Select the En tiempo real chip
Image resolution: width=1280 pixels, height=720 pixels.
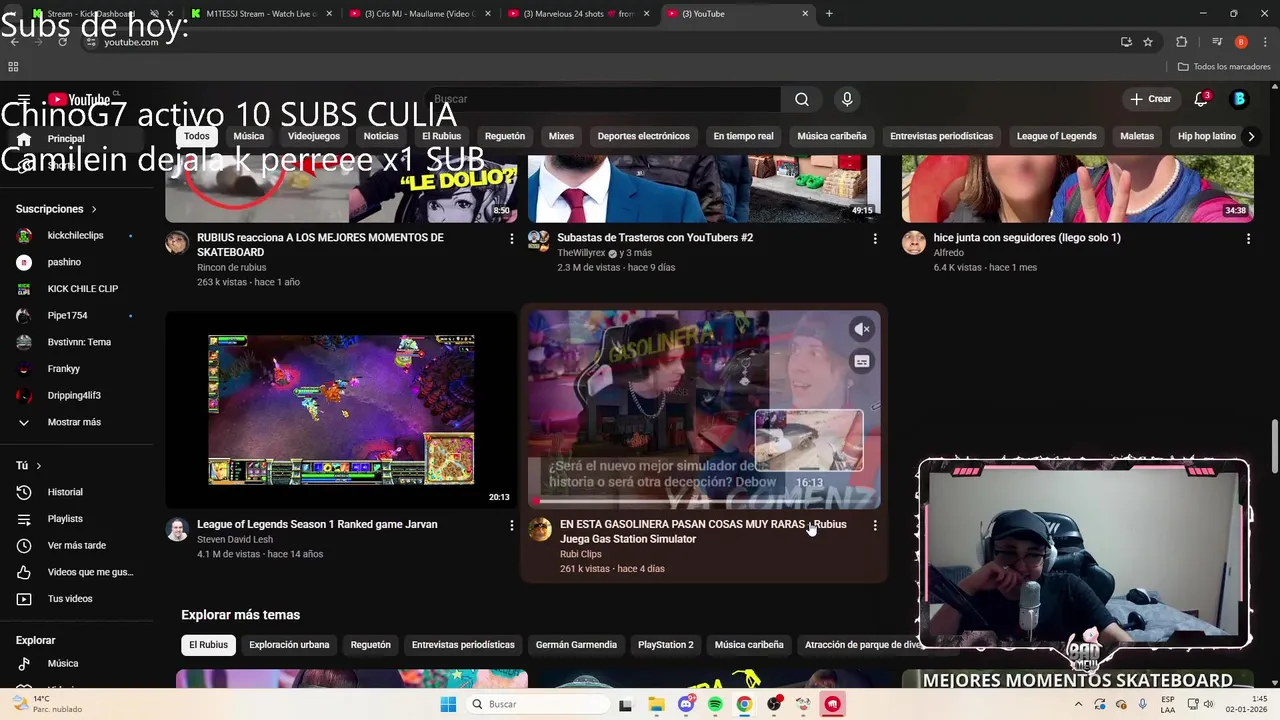tap(743, 136)
